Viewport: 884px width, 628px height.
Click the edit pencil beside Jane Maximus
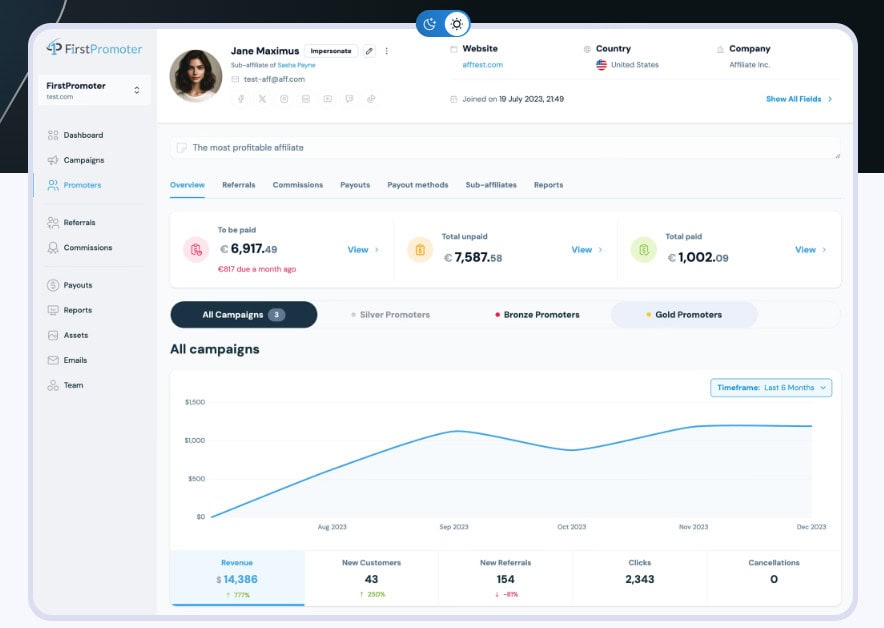pos(370,50)
